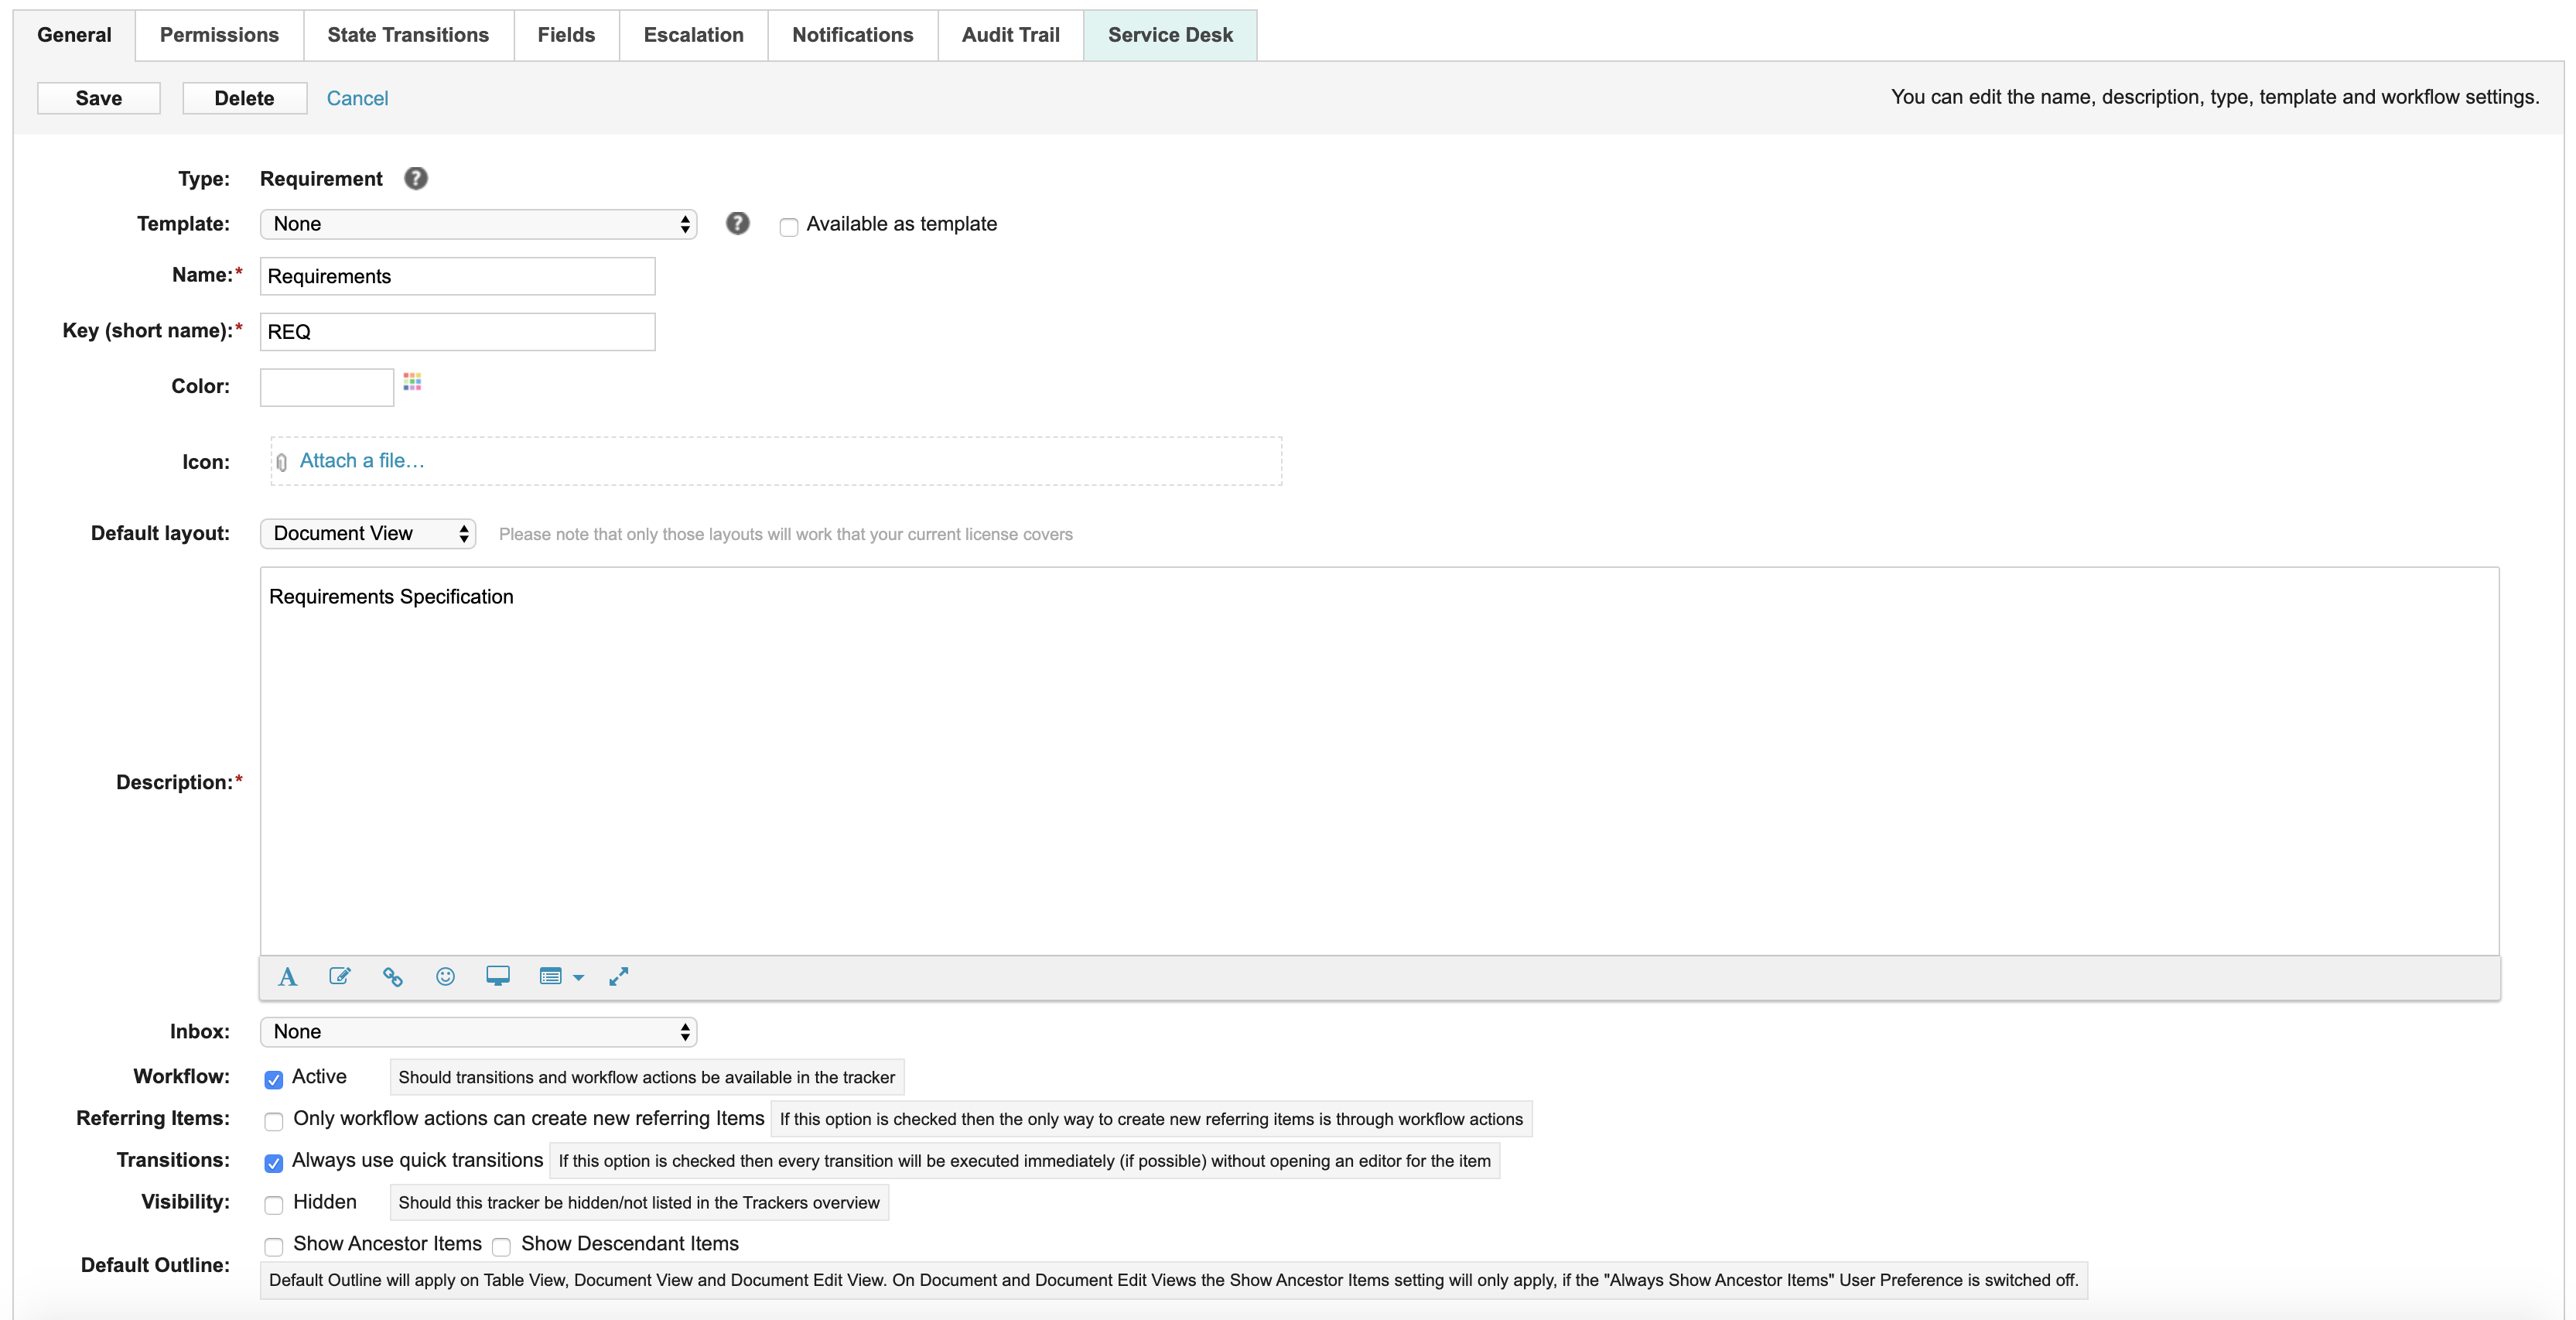The height and width of the screenshot is (1320, 2576).
Task: Open the Inbox dropdown
Action: click(478, 1031)
